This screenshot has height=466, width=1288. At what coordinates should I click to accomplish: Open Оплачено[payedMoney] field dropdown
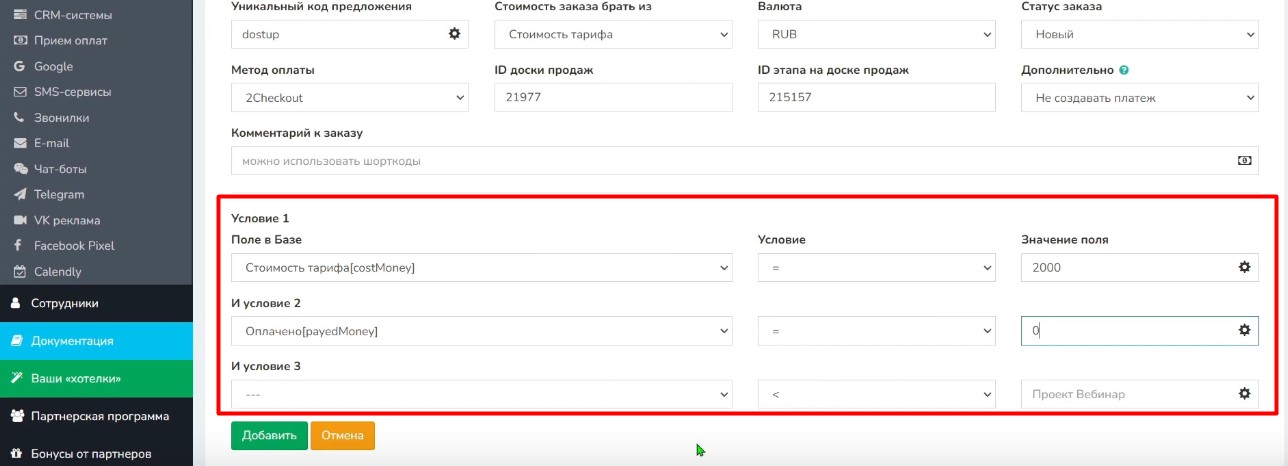[x=482, y=331]
